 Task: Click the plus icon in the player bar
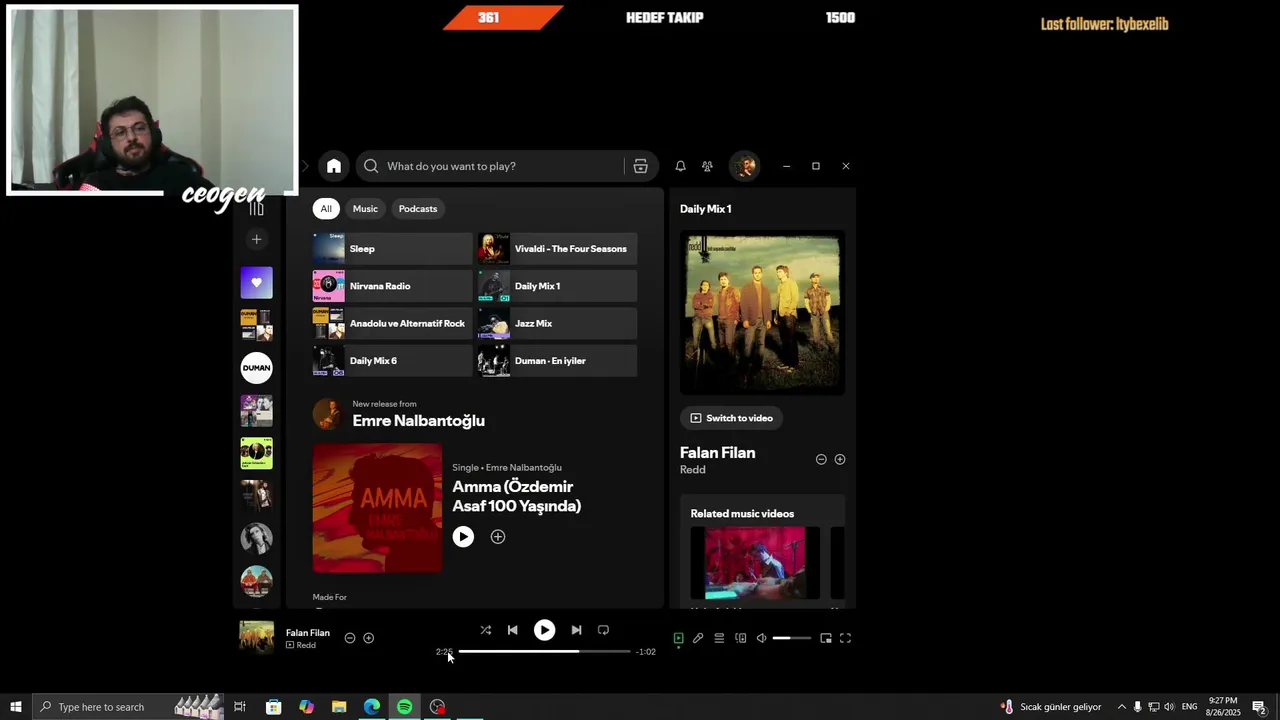[369, 638]
